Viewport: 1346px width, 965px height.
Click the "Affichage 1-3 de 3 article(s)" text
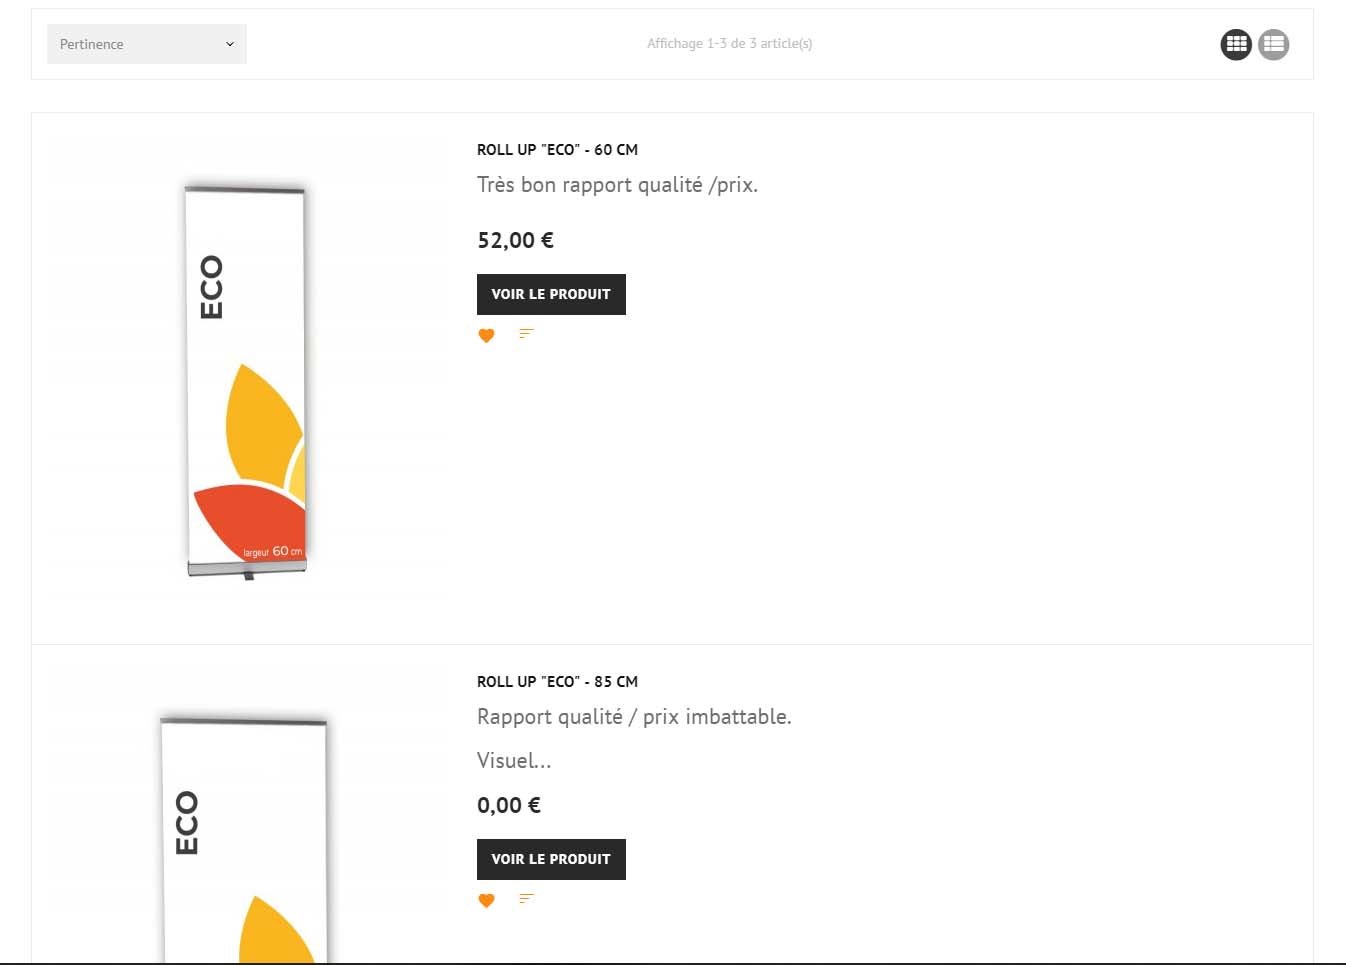729,43
